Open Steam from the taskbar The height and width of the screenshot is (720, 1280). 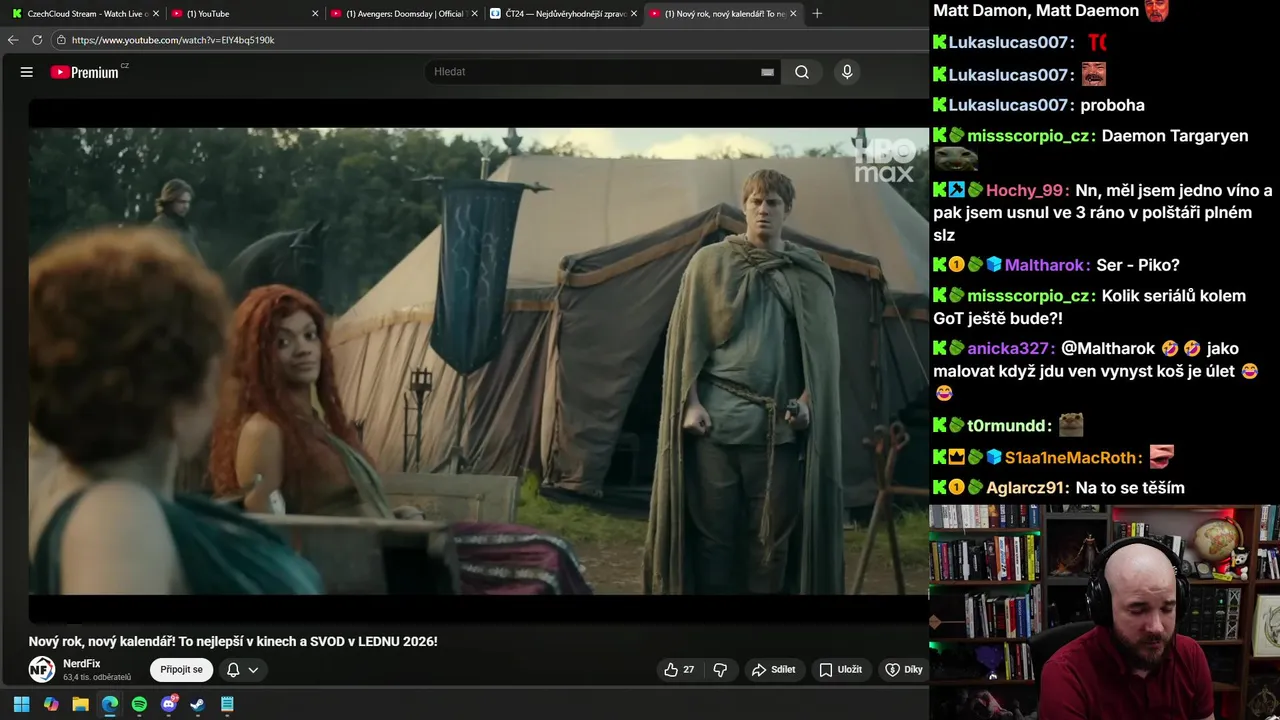(x=198, y=704)
